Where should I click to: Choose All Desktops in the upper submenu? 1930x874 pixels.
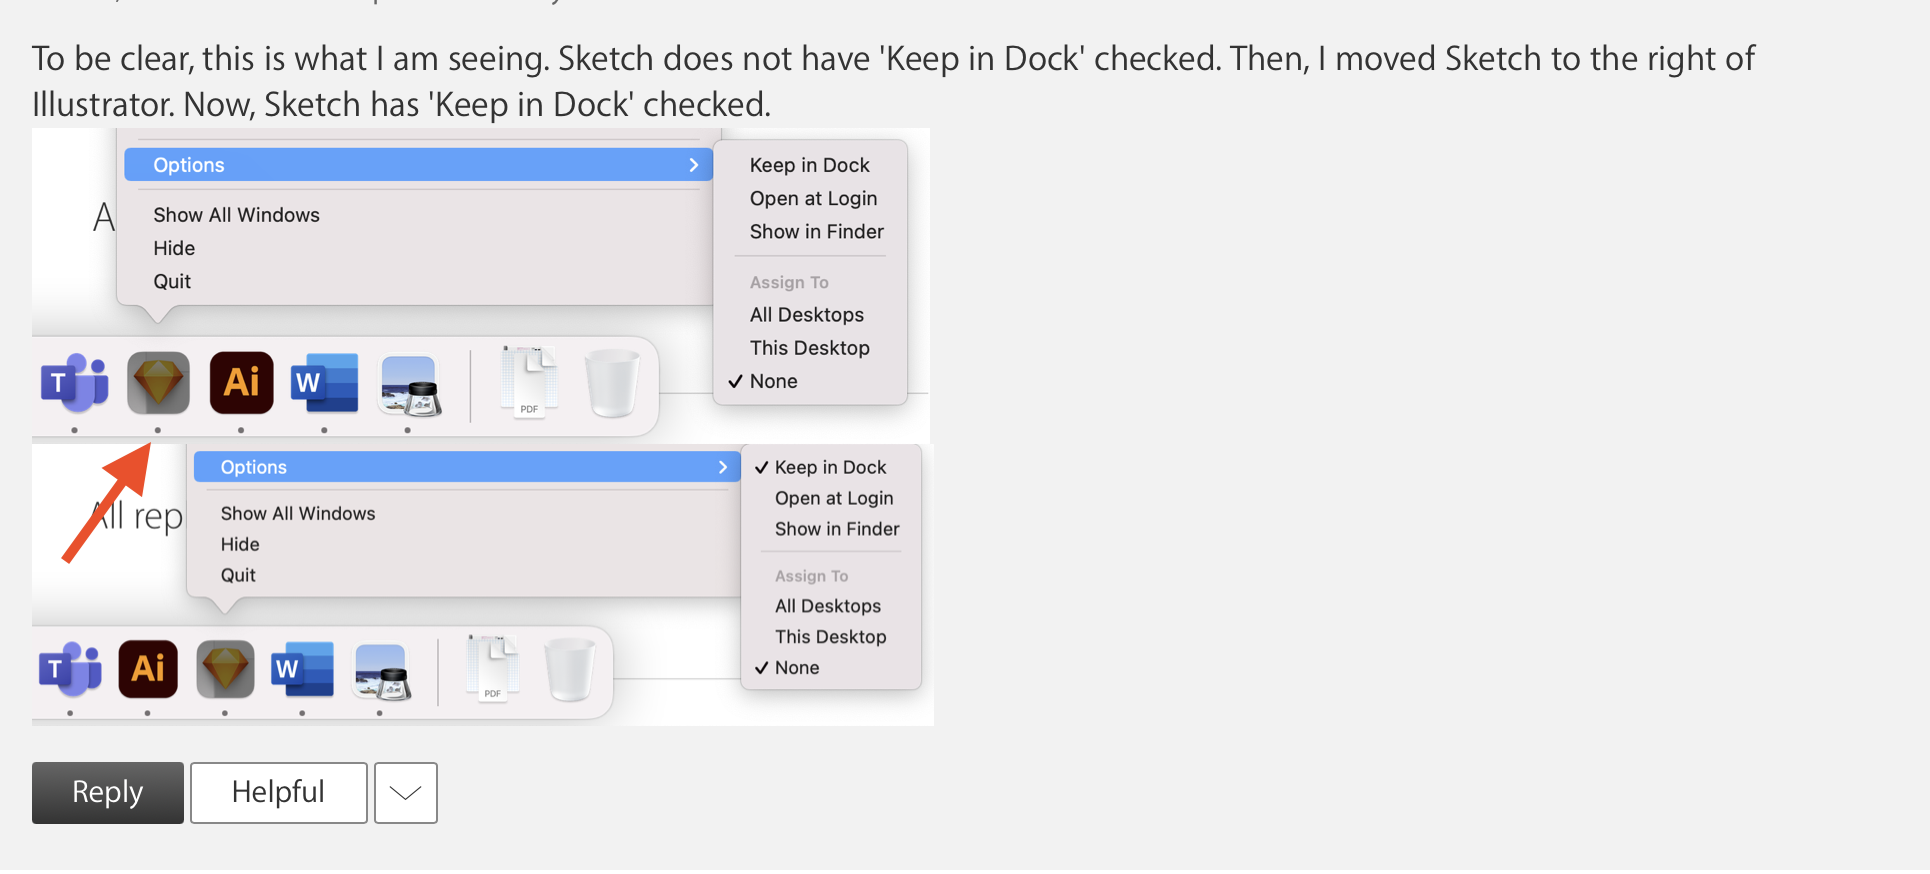pyautogui.click(x=806, y=315)
